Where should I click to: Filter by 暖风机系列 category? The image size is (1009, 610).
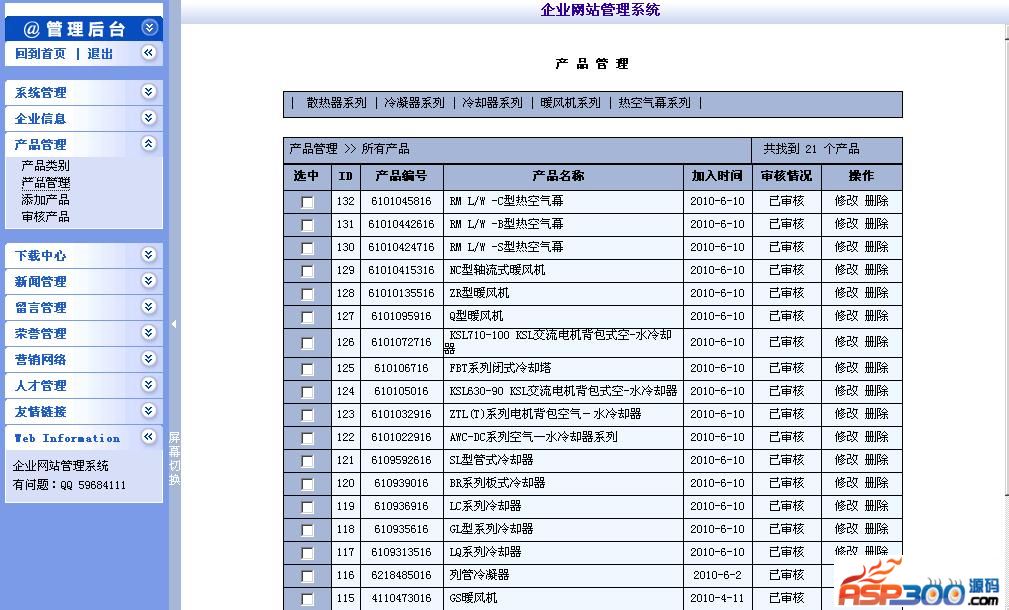pos(570,103)
